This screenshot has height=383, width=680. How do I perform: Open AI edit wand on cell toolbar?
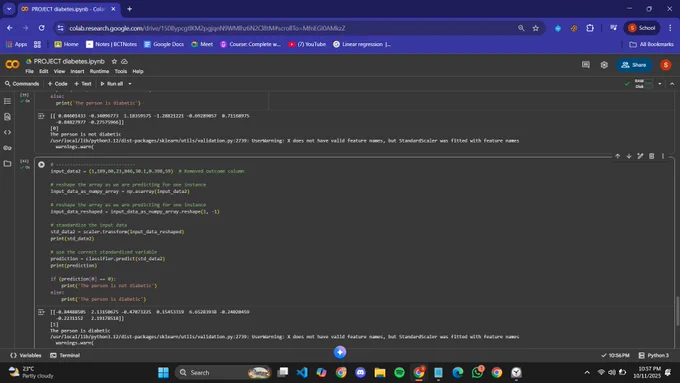coord(640,156)
